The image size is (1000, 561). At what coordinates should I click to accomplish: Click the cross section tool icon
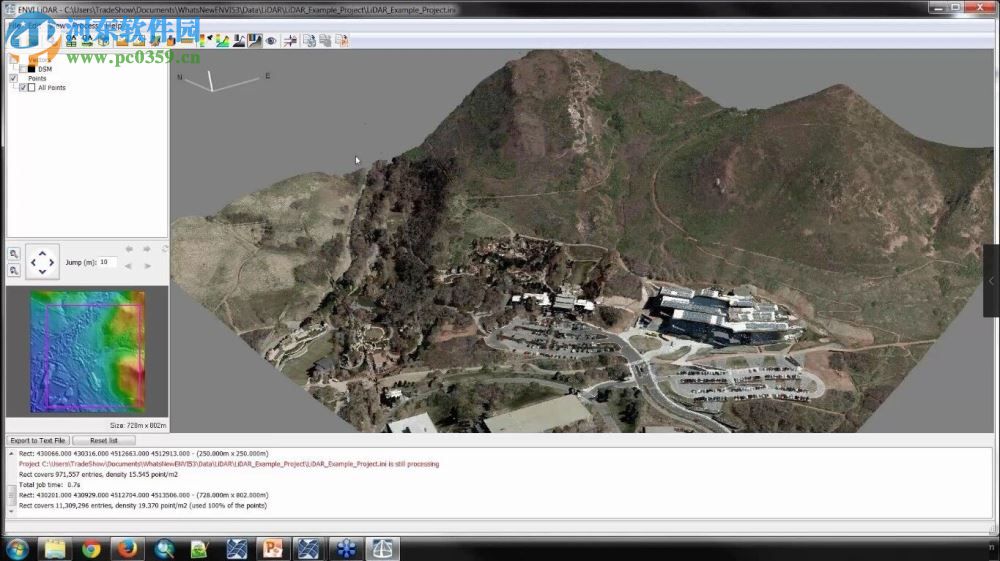pos(290,41)
